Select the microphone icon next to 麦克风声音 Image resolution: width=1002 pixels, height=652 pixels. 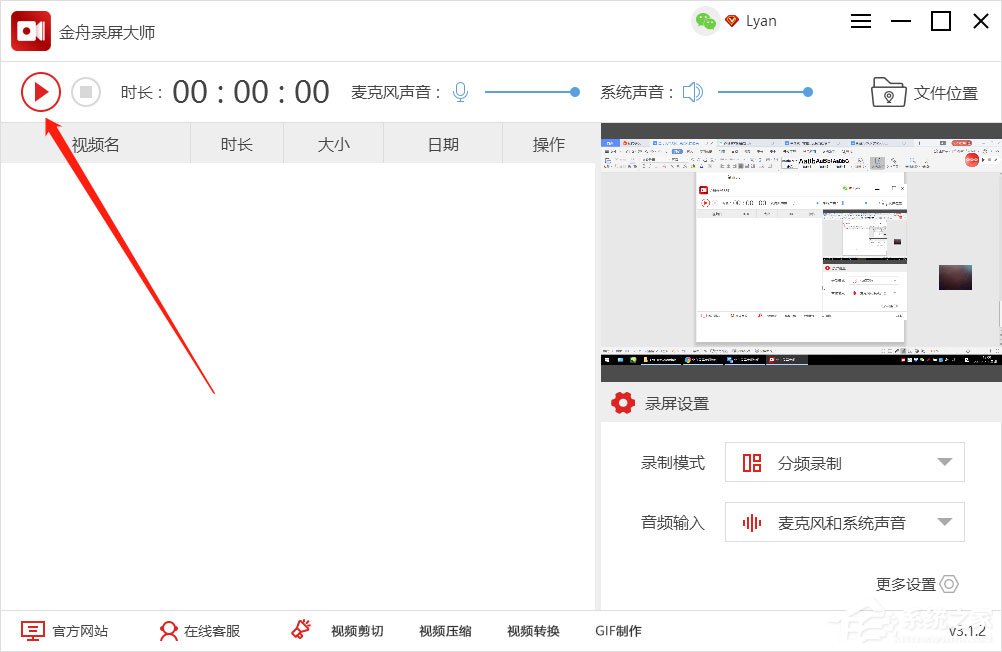(459, 91)
